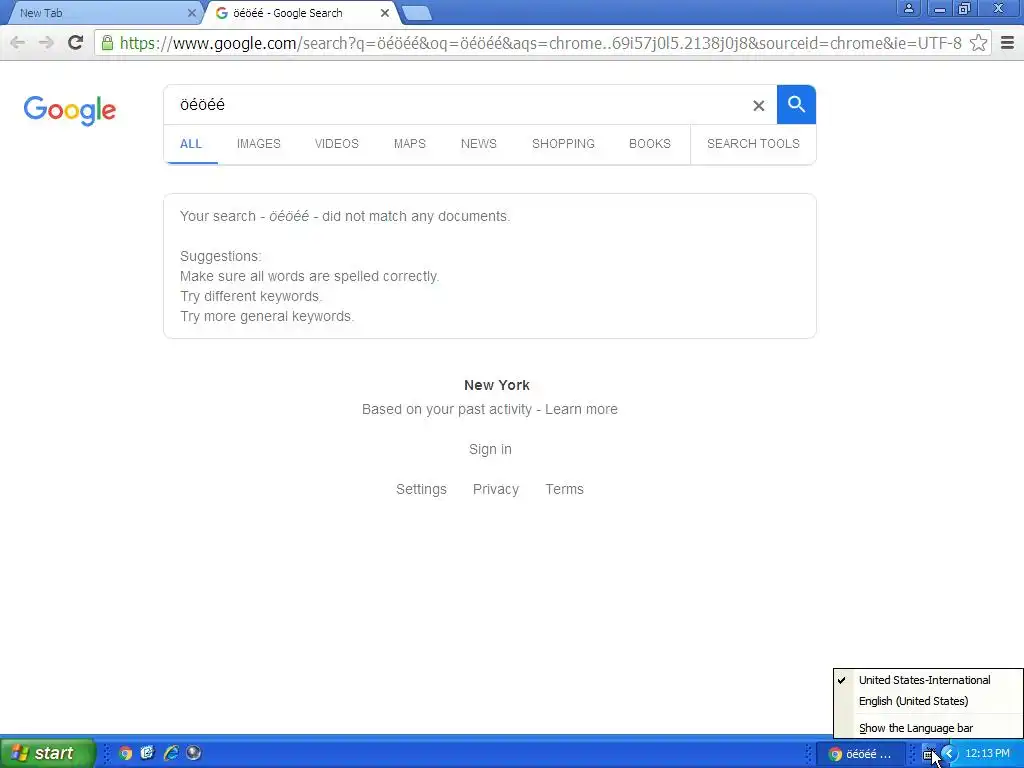Image resolution: width=1024 pixels, height=768 pixels.
Task: Open a new tab with the new-tab button
Action: pos(416,13)
